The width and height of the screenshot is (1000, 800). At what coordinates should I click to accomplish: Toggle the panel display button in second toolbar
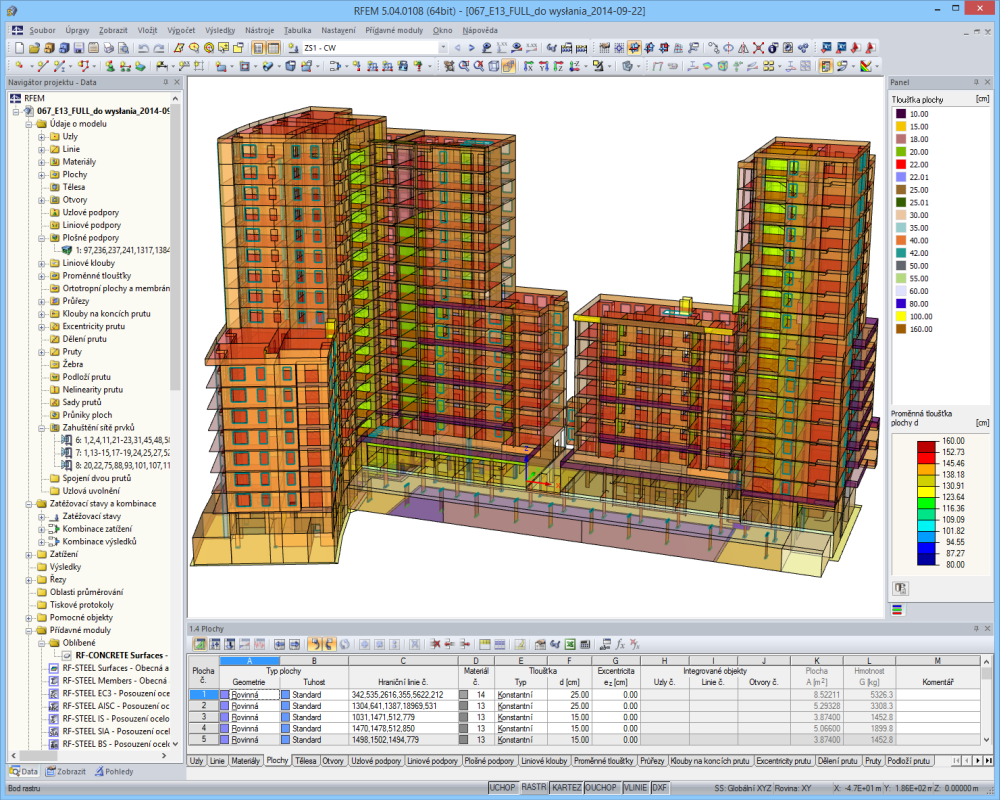pos(826,66)
